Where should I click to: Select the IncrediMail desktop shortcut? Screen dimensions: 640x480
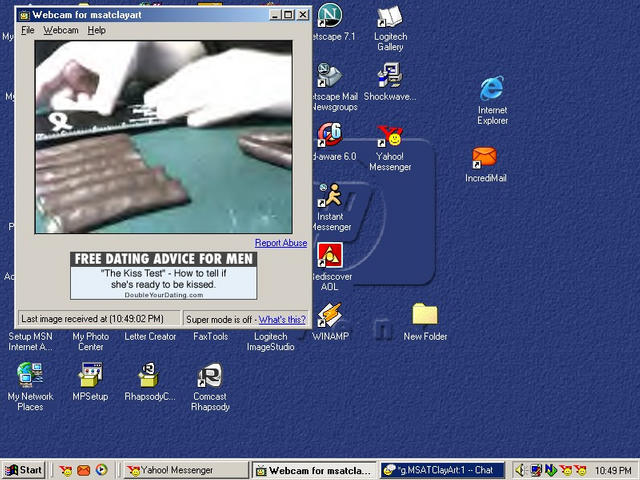[x=484, y=158]
